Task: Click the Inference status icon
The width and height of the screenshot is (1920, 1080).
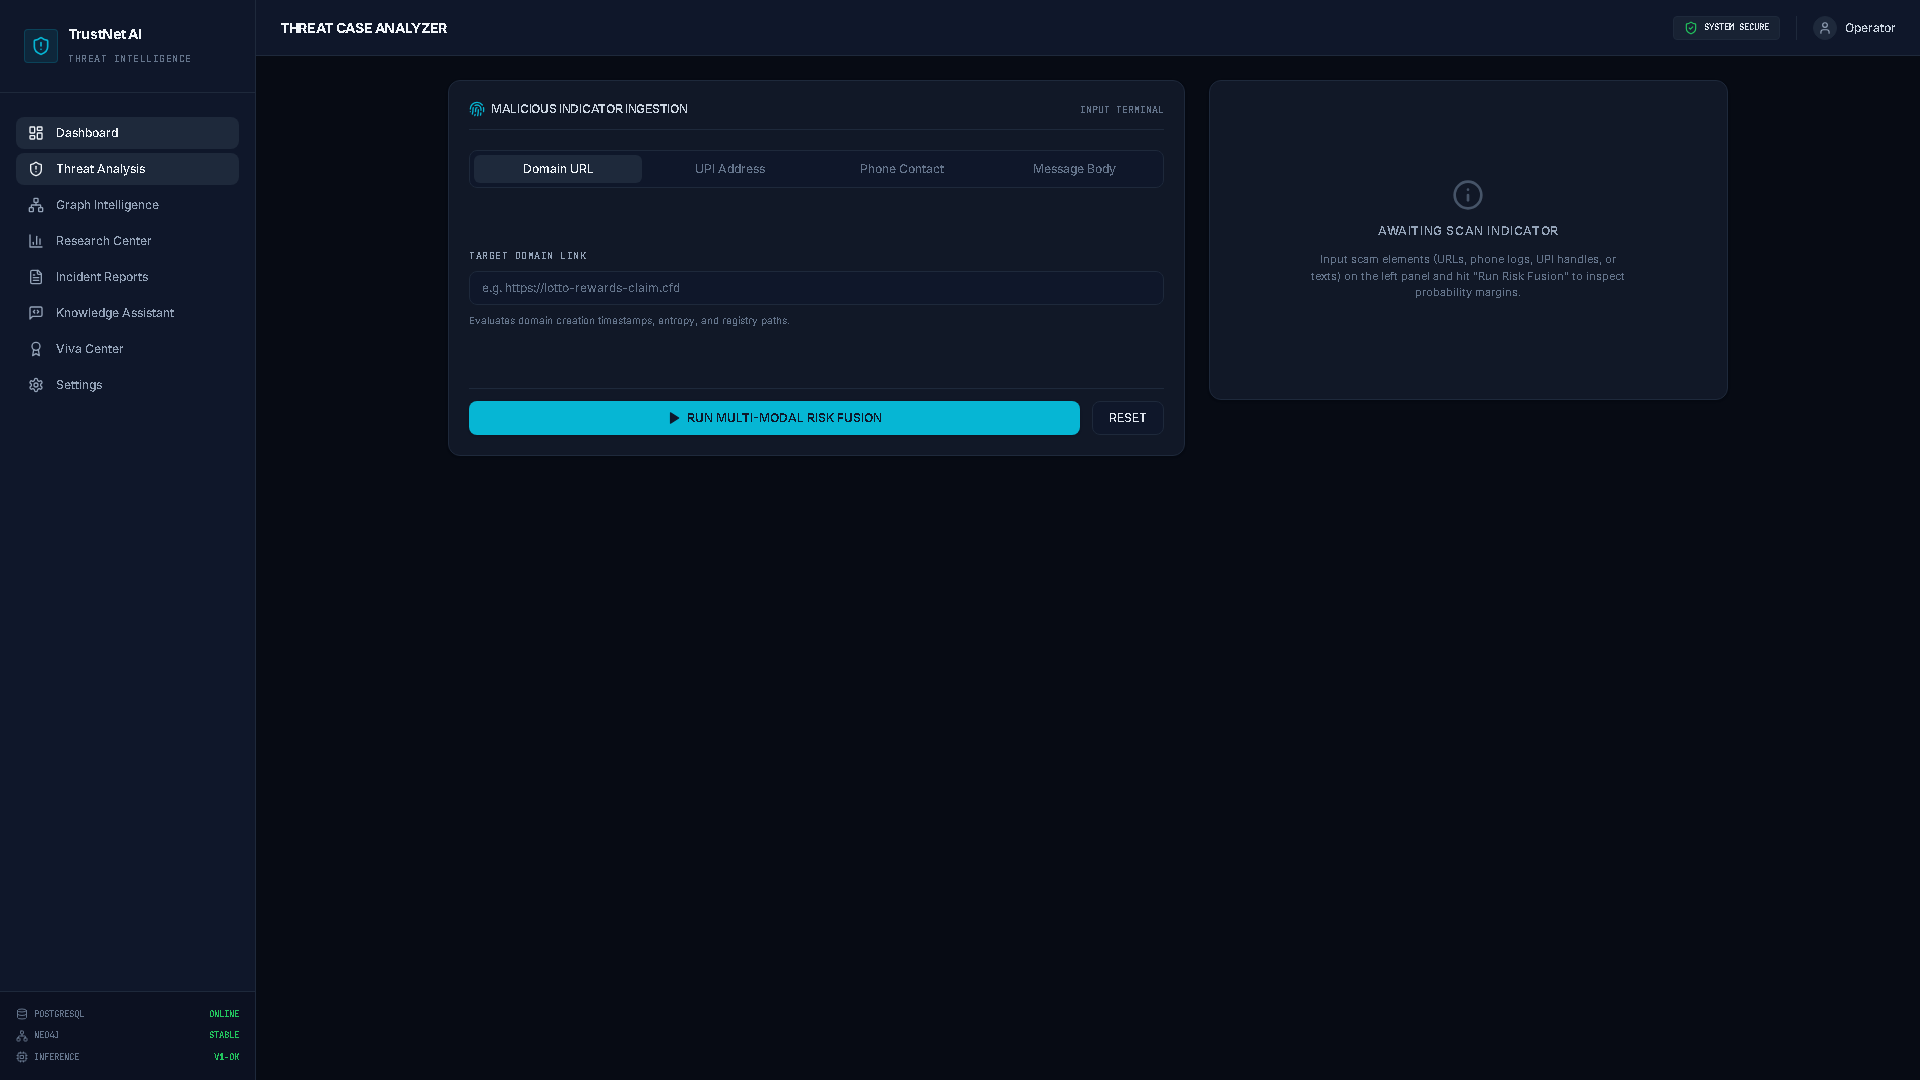Action: 22,1057
